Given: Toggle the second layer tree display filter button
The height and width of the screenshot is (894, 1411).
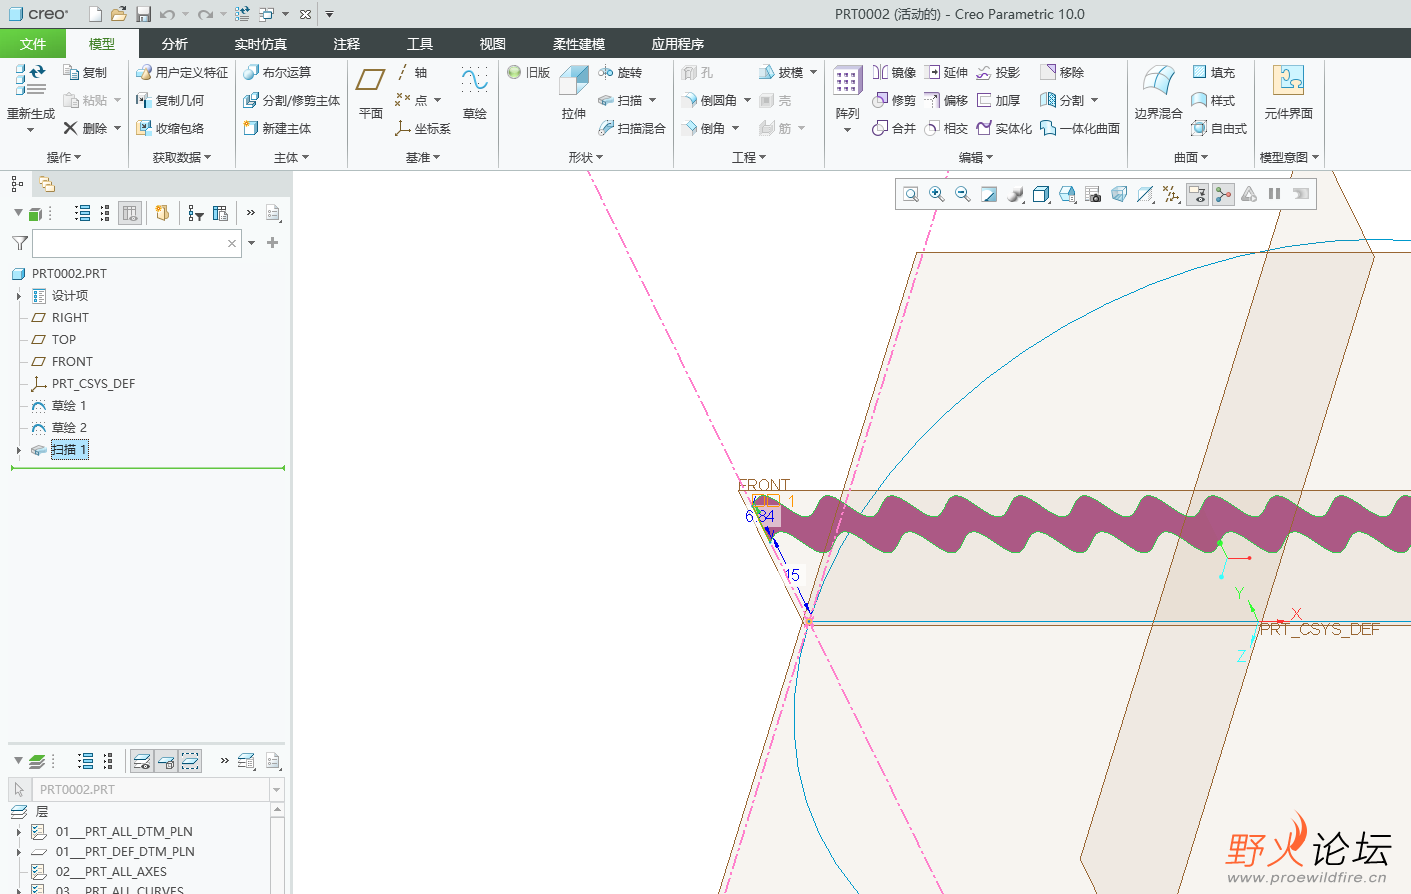Looking at the screenshot, I should (x=166, y=761).
